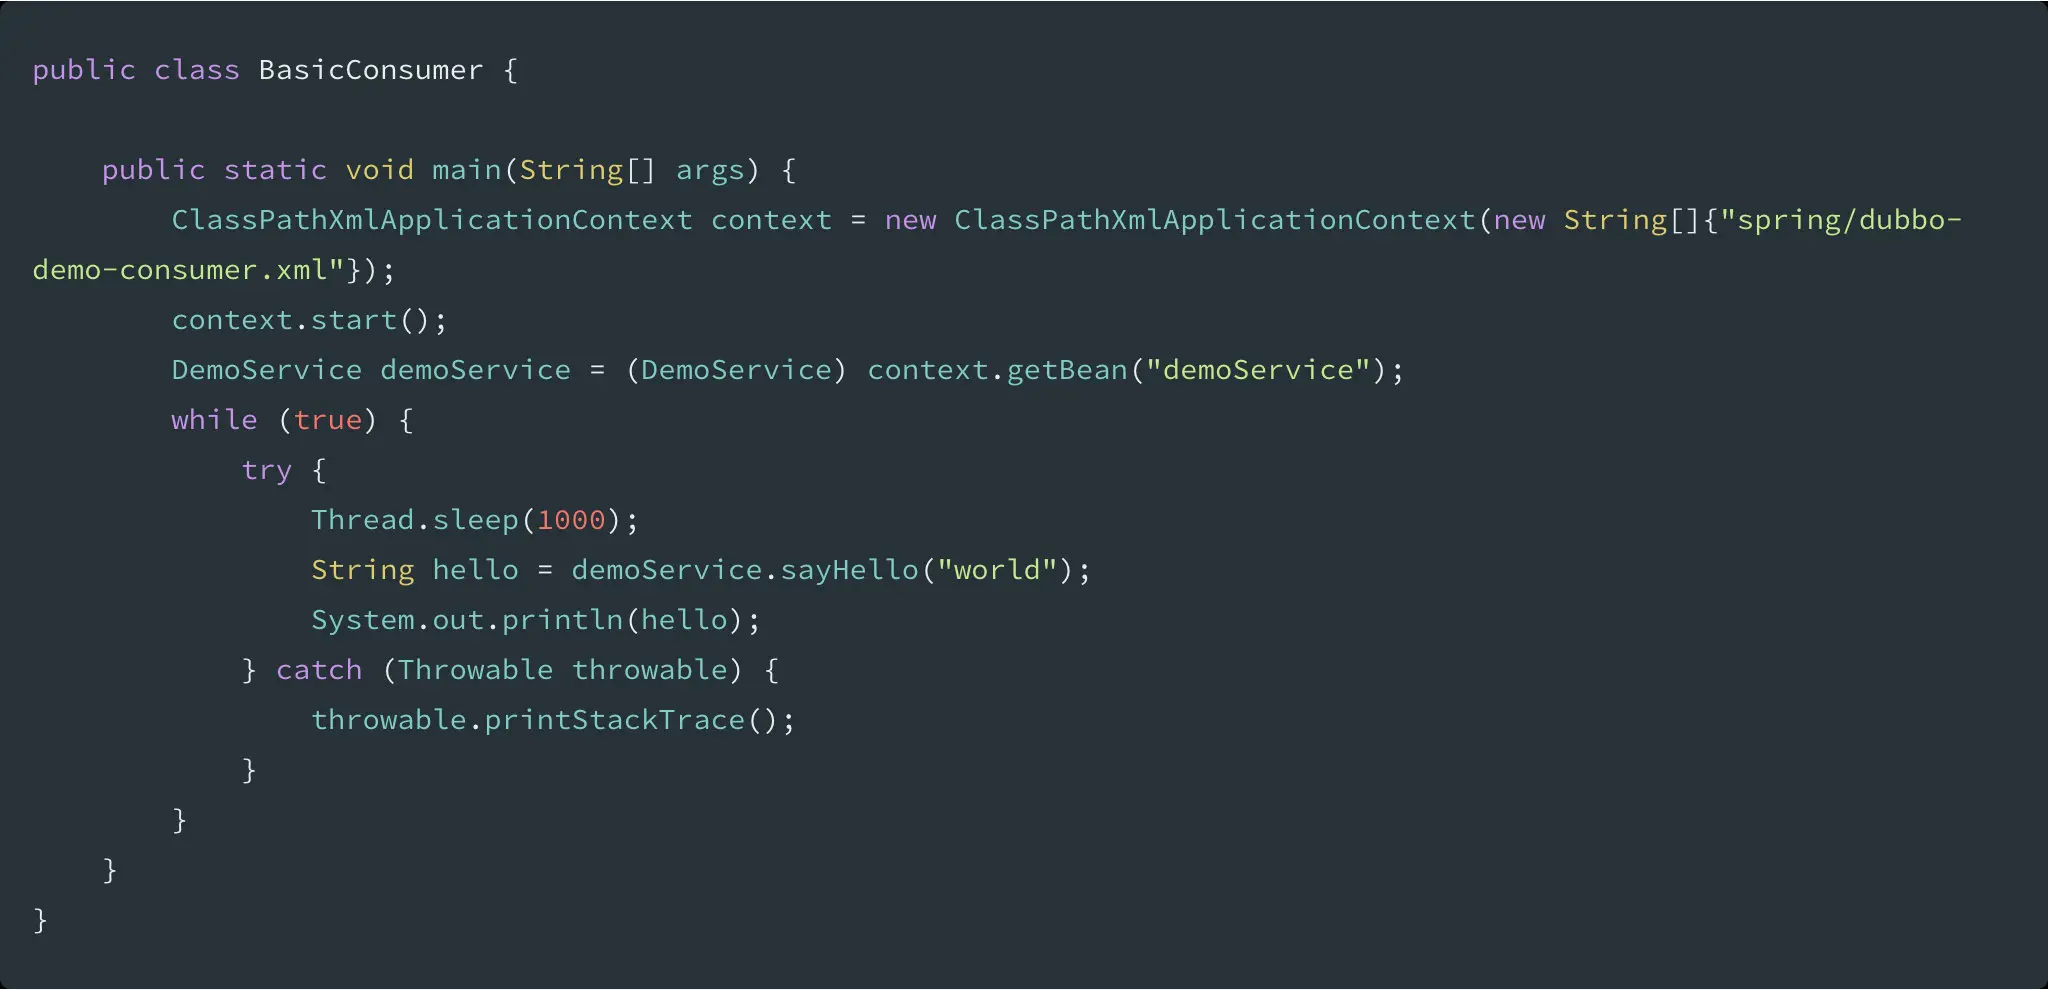Click the 'catch' keyword

319,670
